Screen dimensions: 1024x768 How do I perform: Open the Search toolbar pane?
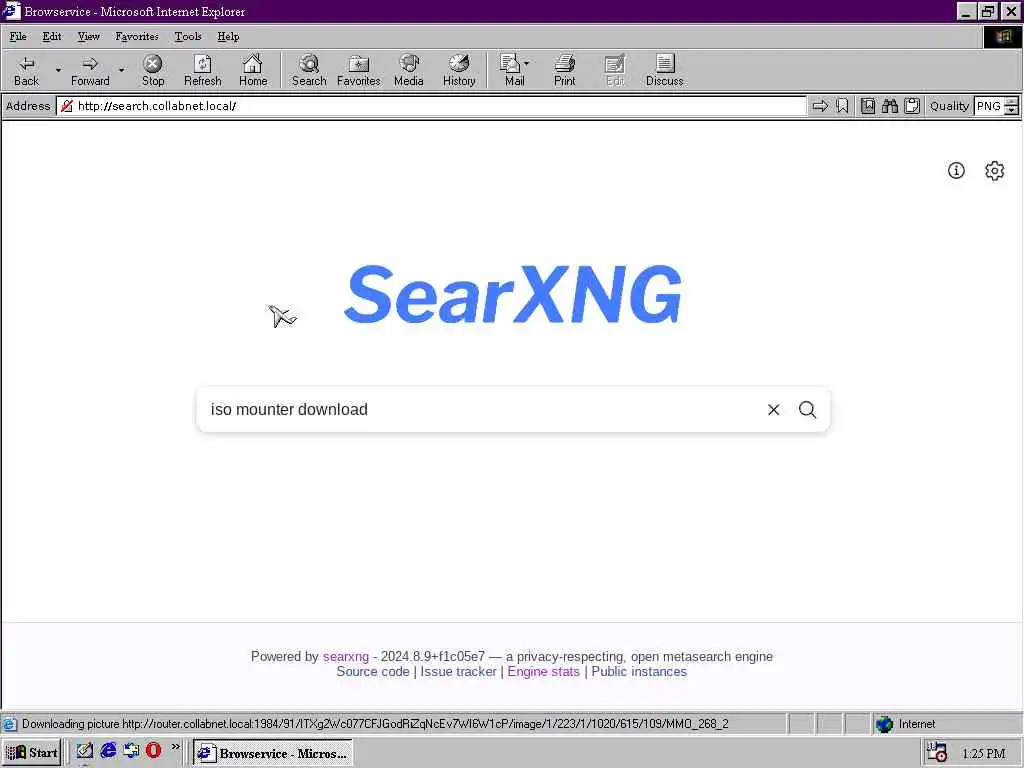309,71
